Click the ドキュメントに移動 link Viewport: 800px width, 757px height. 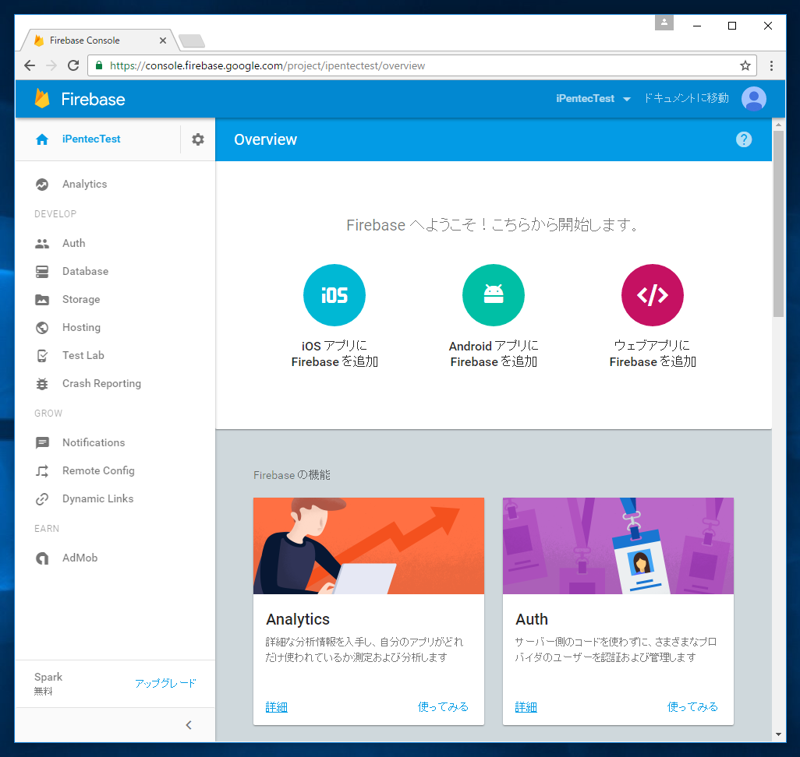pos(686,98)
